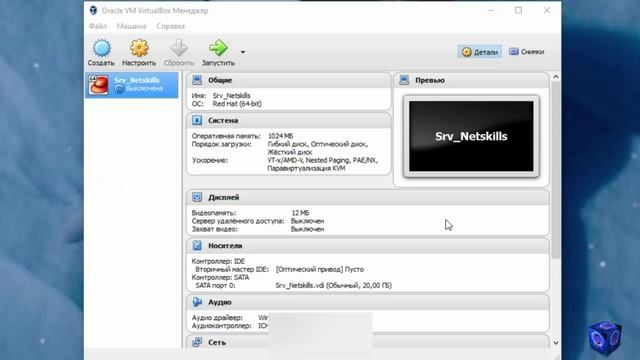Minimize the VirtualBox Manager window
The width and height of the screenshot is (640, 360).
coord(491,10)
